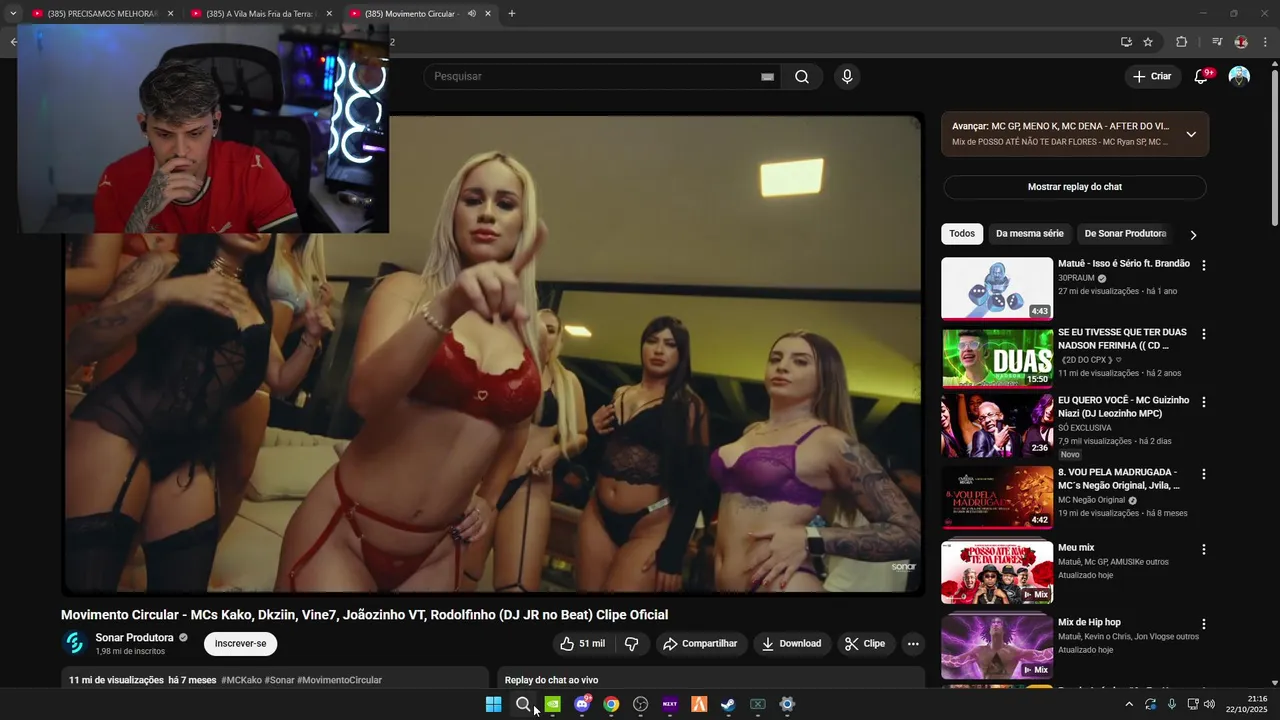Open options menu for Matuê - Isso é Sério
The image size is (1280, 720).
[x=1203, y=266]
